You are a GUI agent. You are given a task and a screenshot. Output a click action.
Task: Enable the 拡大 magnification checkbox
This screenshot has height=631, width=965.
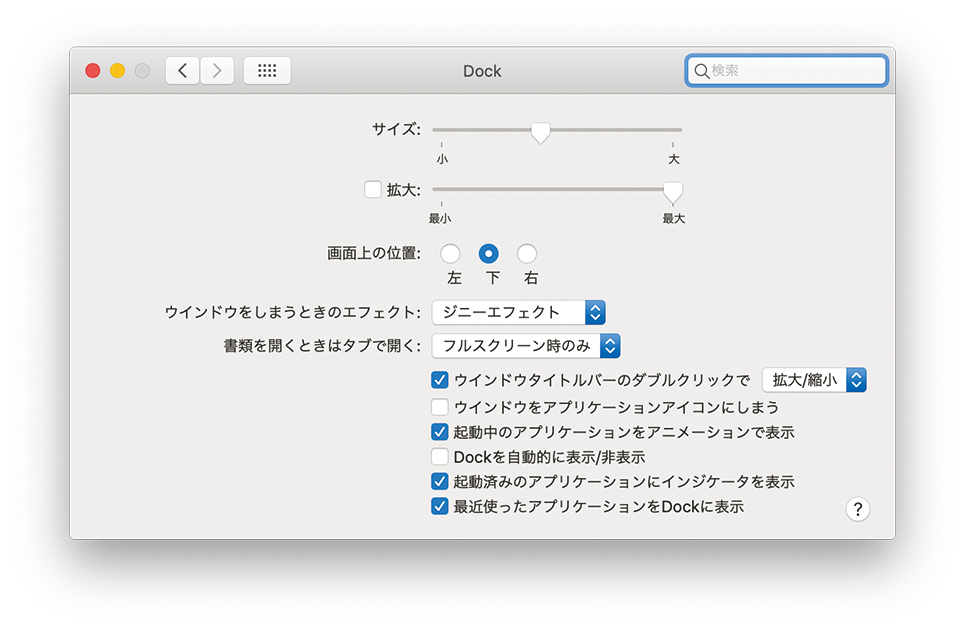click(x=373, y=189)
